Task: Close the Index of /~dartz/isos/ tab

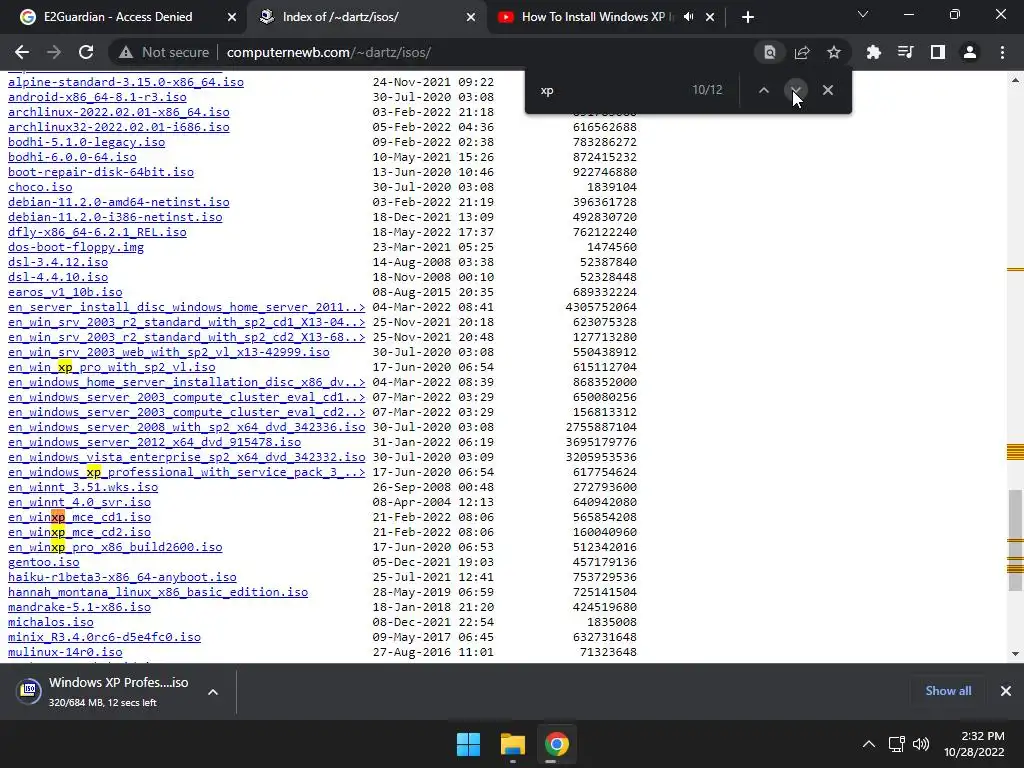Action: tap(471, 17)
